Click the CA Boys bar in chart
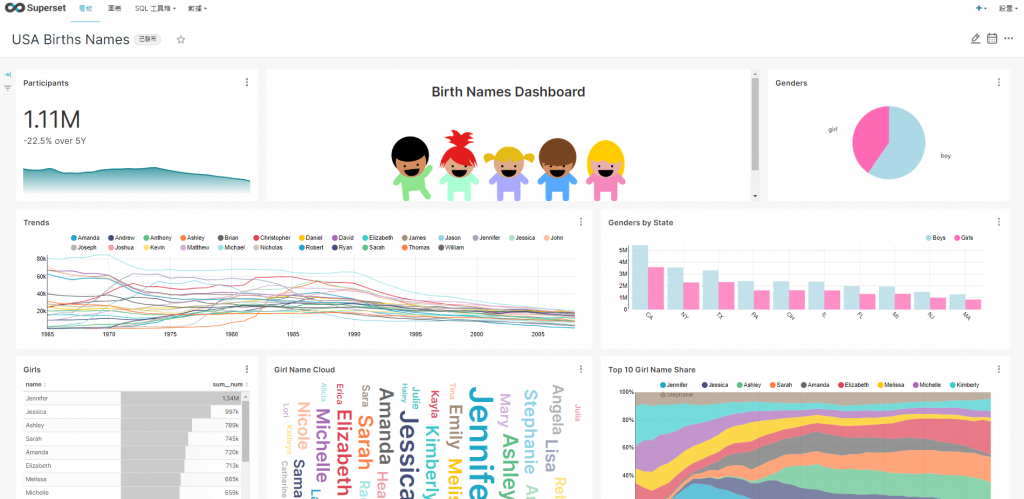The height and width of the screenshot is (499, 1024). pyautogui.click(x=640, y=277)
